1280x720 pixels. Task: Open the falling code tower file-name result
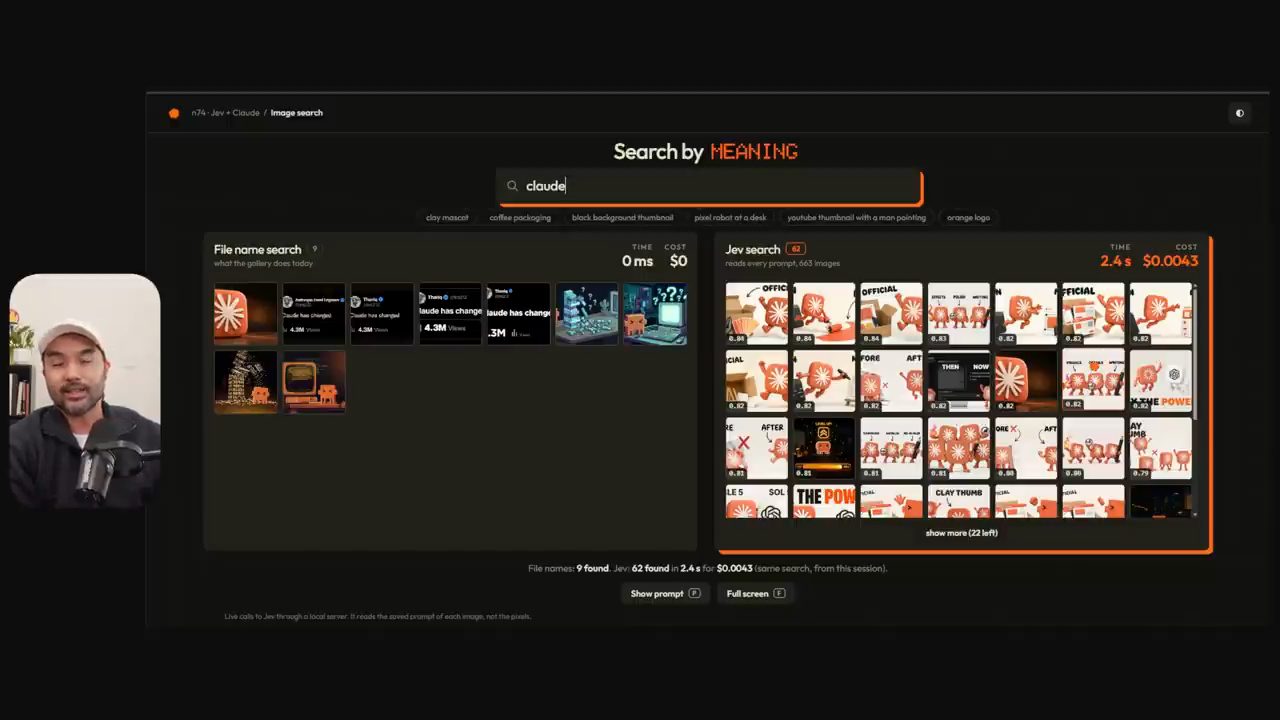[x=245, y=382]
